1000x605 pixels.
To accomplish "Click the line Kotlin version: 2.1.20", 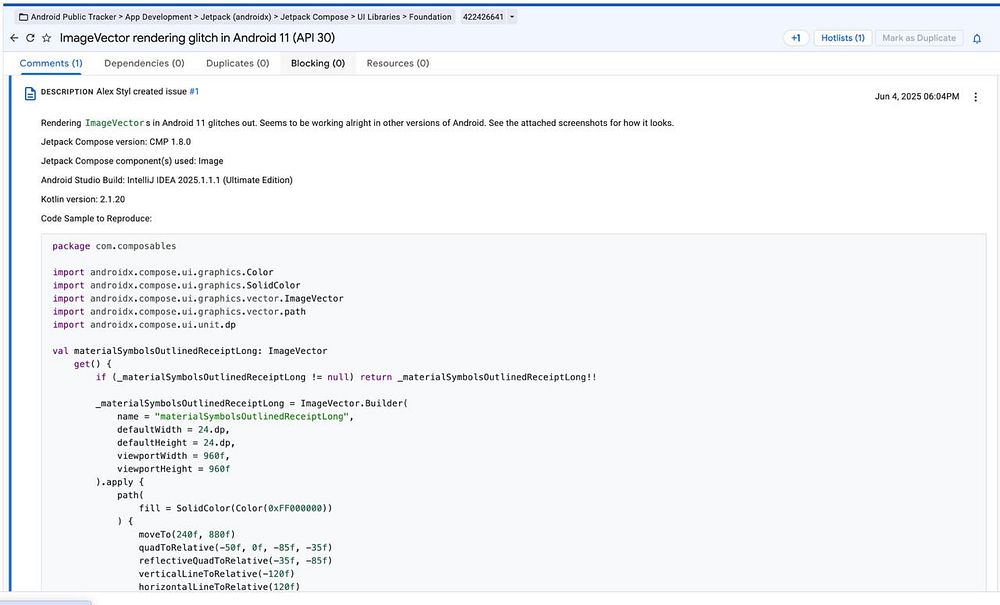I will 83,200.
